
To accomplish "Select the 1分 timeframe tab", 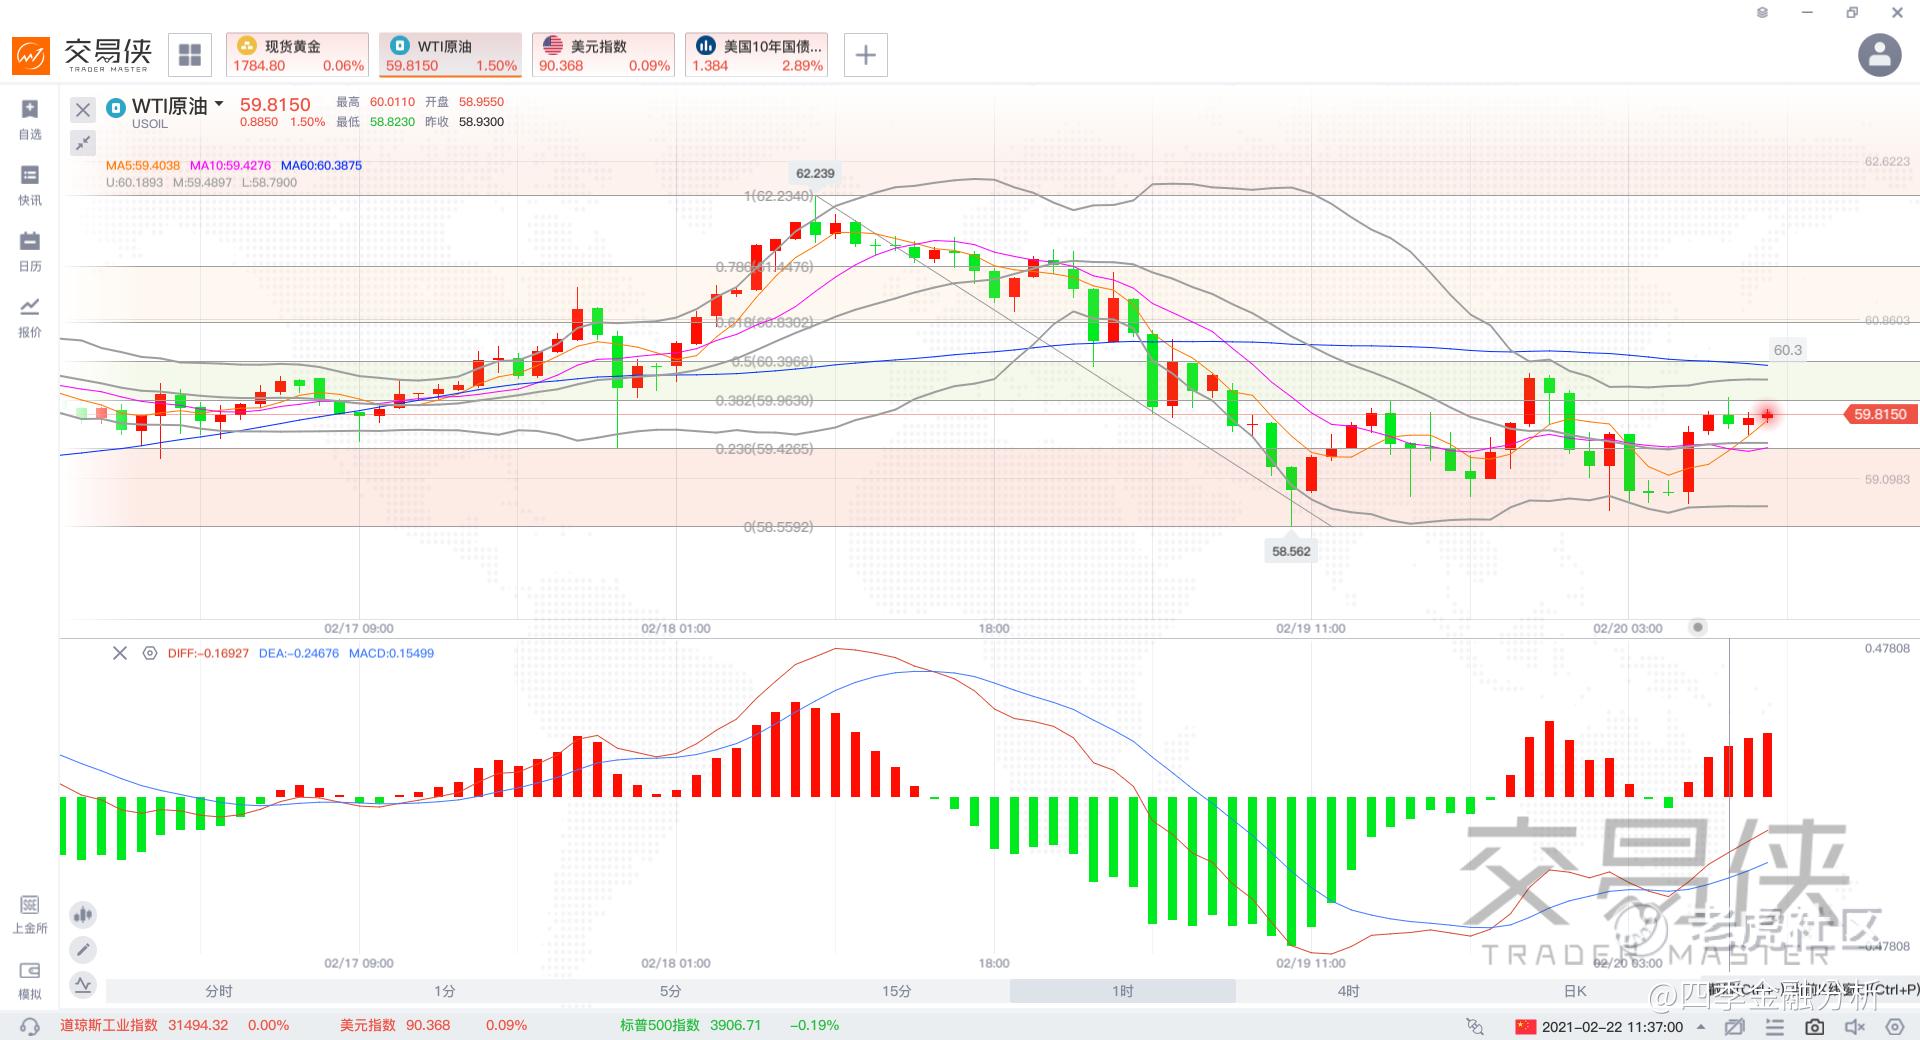I will click(x=445, y=991).
